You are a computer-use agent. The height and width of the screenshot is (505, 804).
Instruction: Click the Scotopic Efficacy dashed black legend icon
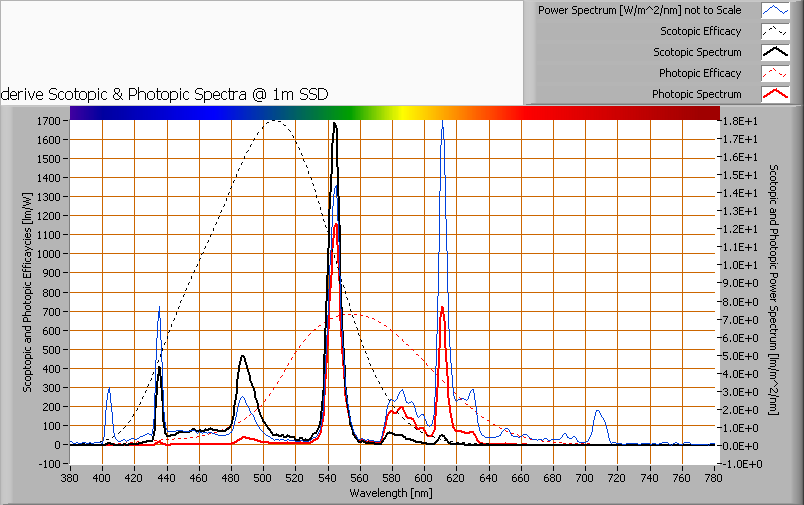(x=776, y=31)
